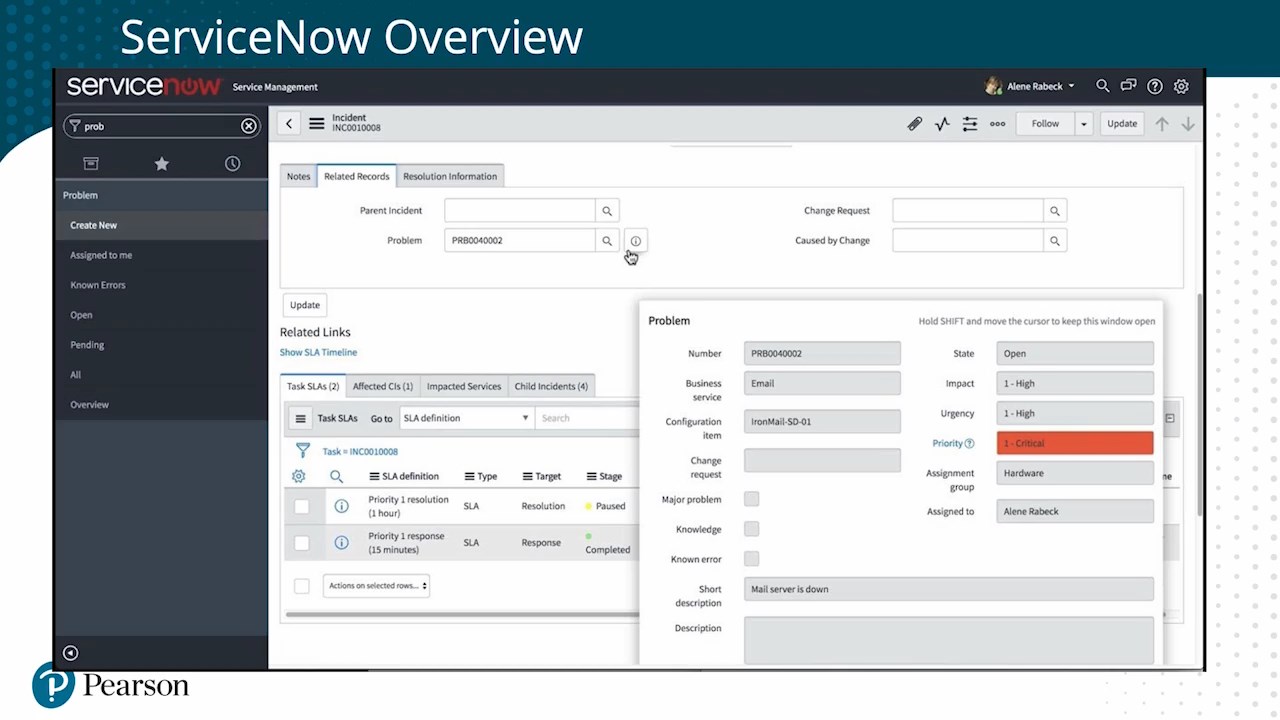Viewport: 1280px width, 720px height.
Task: Look up Parent Incident with magnifier
Action: tap(607, 211)
